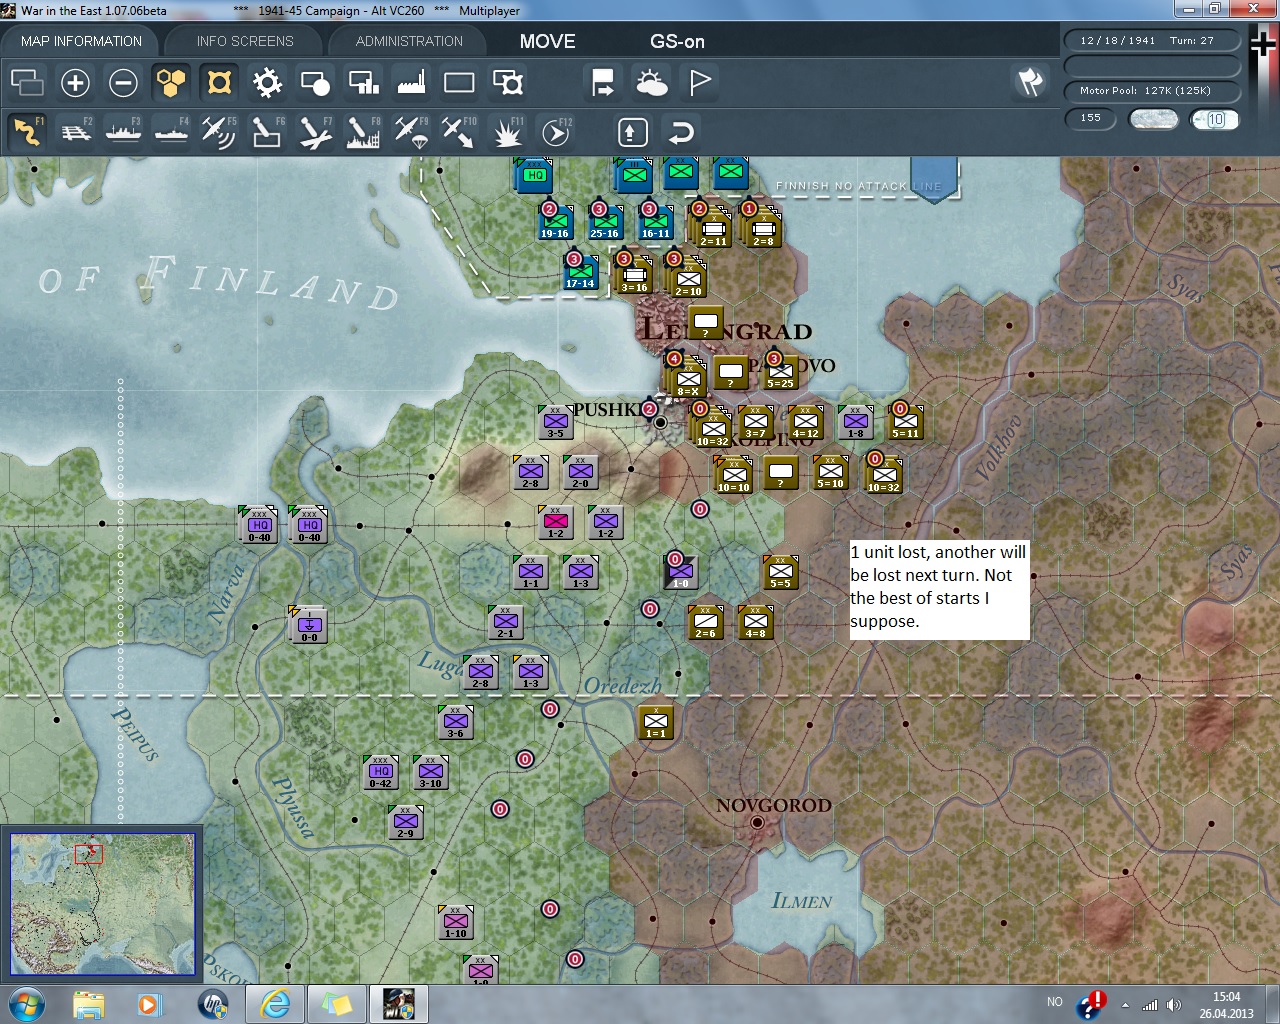Image resolution: width=1280 pixels, height=1024 pixels.
Task: Select the German unit labeled 3-10
Action: tap(431, 772)
